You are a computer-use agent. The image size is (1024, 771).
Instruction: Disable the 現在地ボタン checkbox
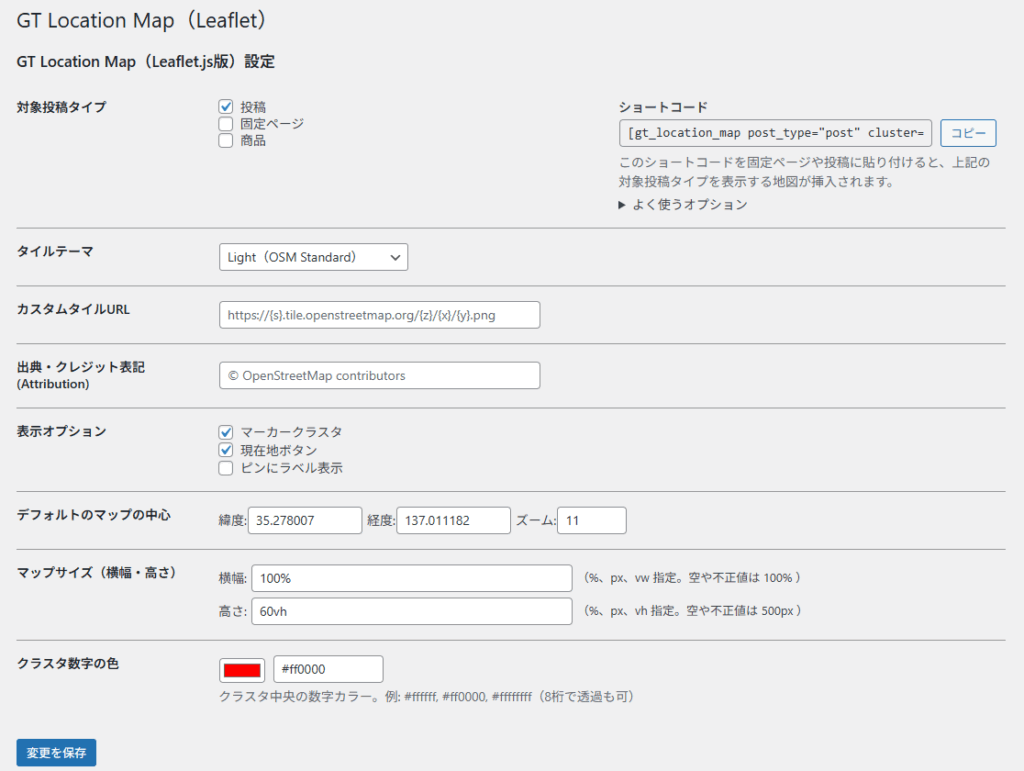226,450
